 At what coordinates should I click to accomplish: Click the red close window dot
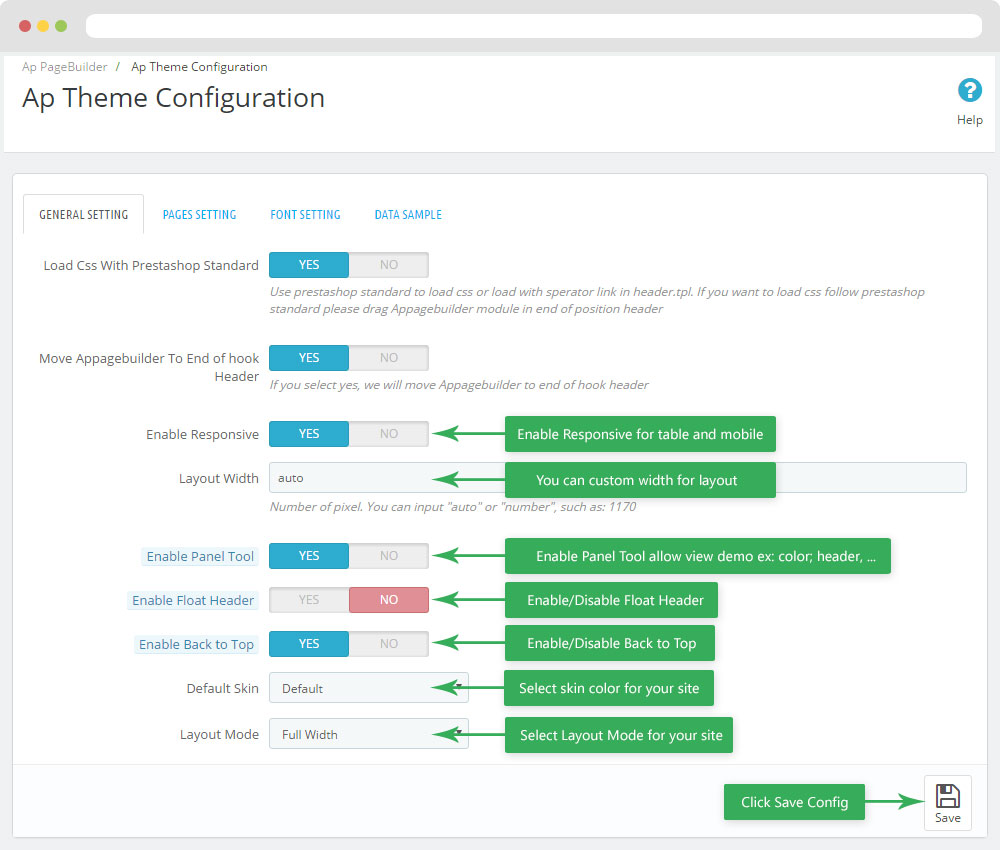[x=25, y=26]
